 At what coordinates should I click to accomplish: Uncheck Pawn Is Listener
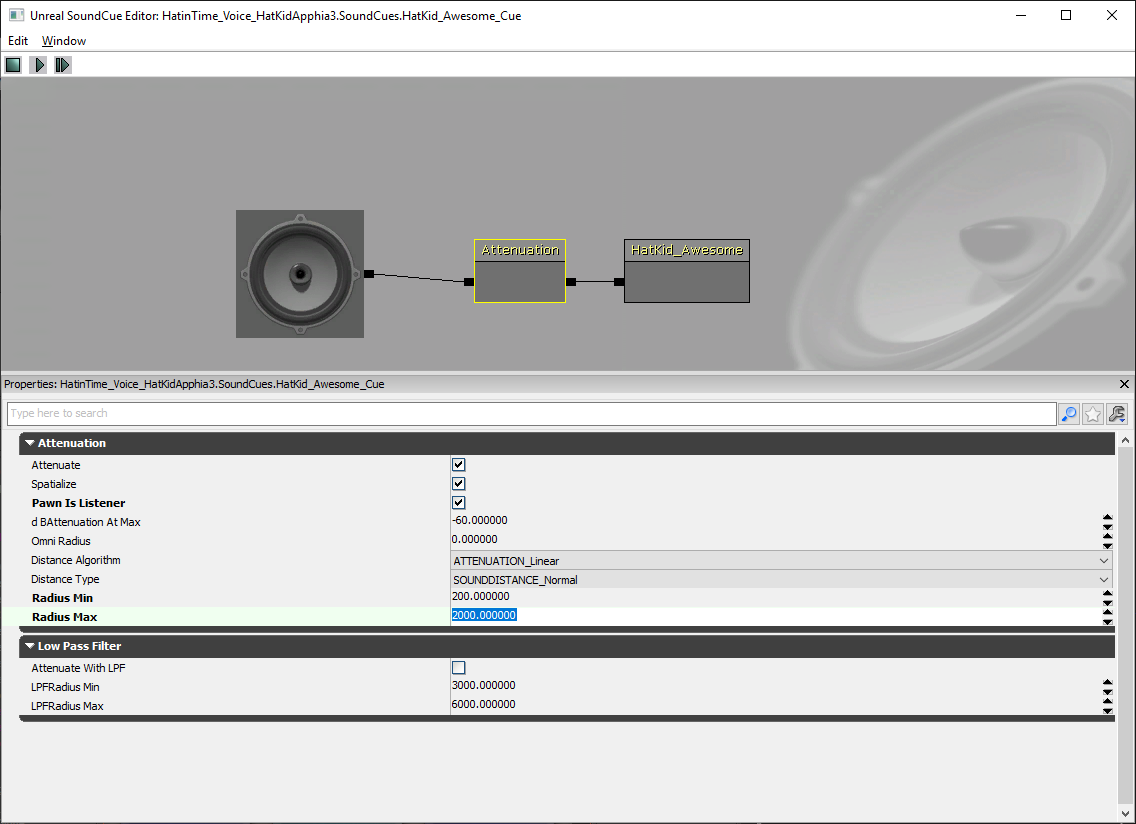tap(459, 502)
